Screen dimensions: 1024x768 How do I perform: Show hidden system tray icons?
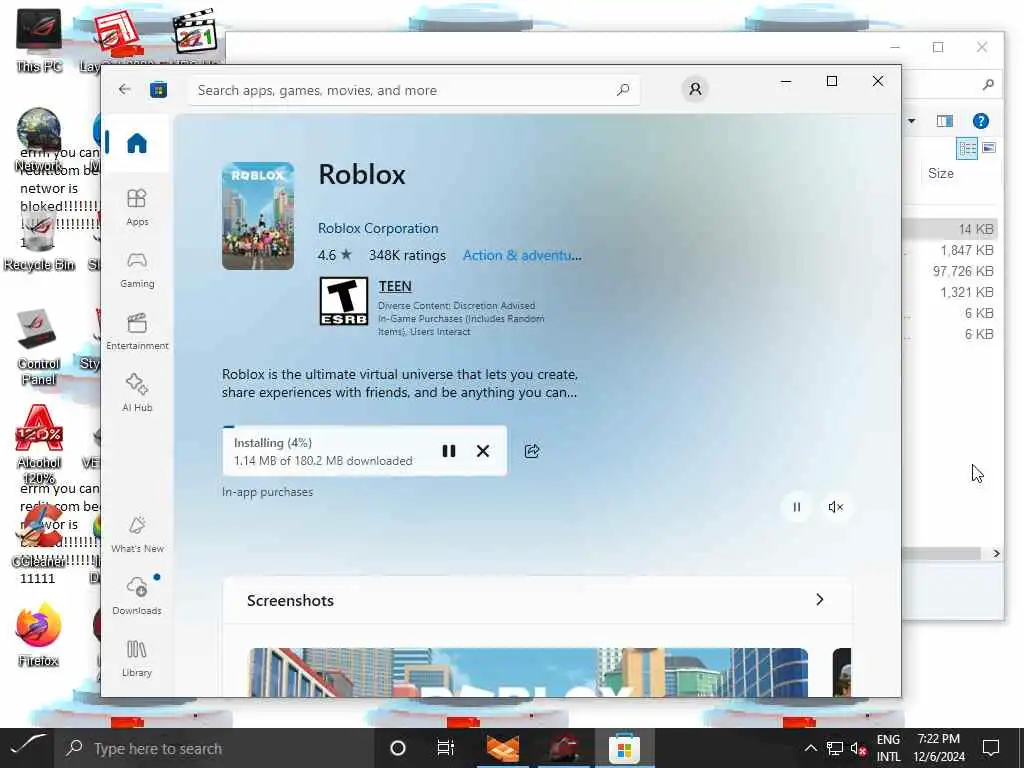pyautogui.click(x=810, y=748)
